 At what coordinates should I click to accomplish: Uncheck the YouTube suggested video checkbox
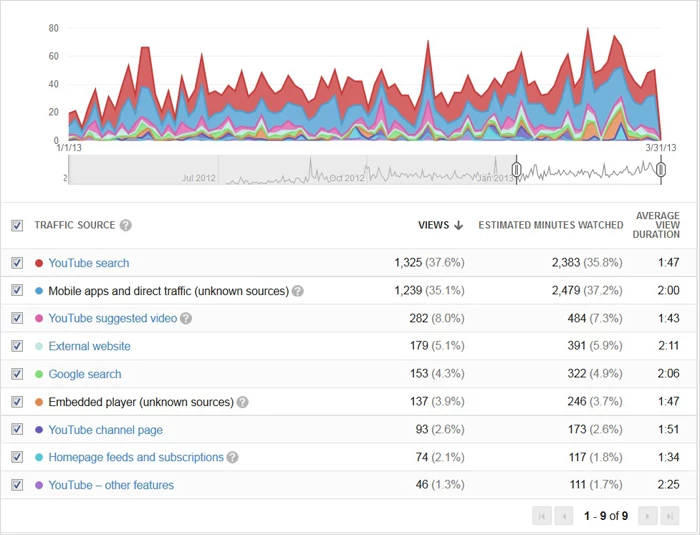17,318
